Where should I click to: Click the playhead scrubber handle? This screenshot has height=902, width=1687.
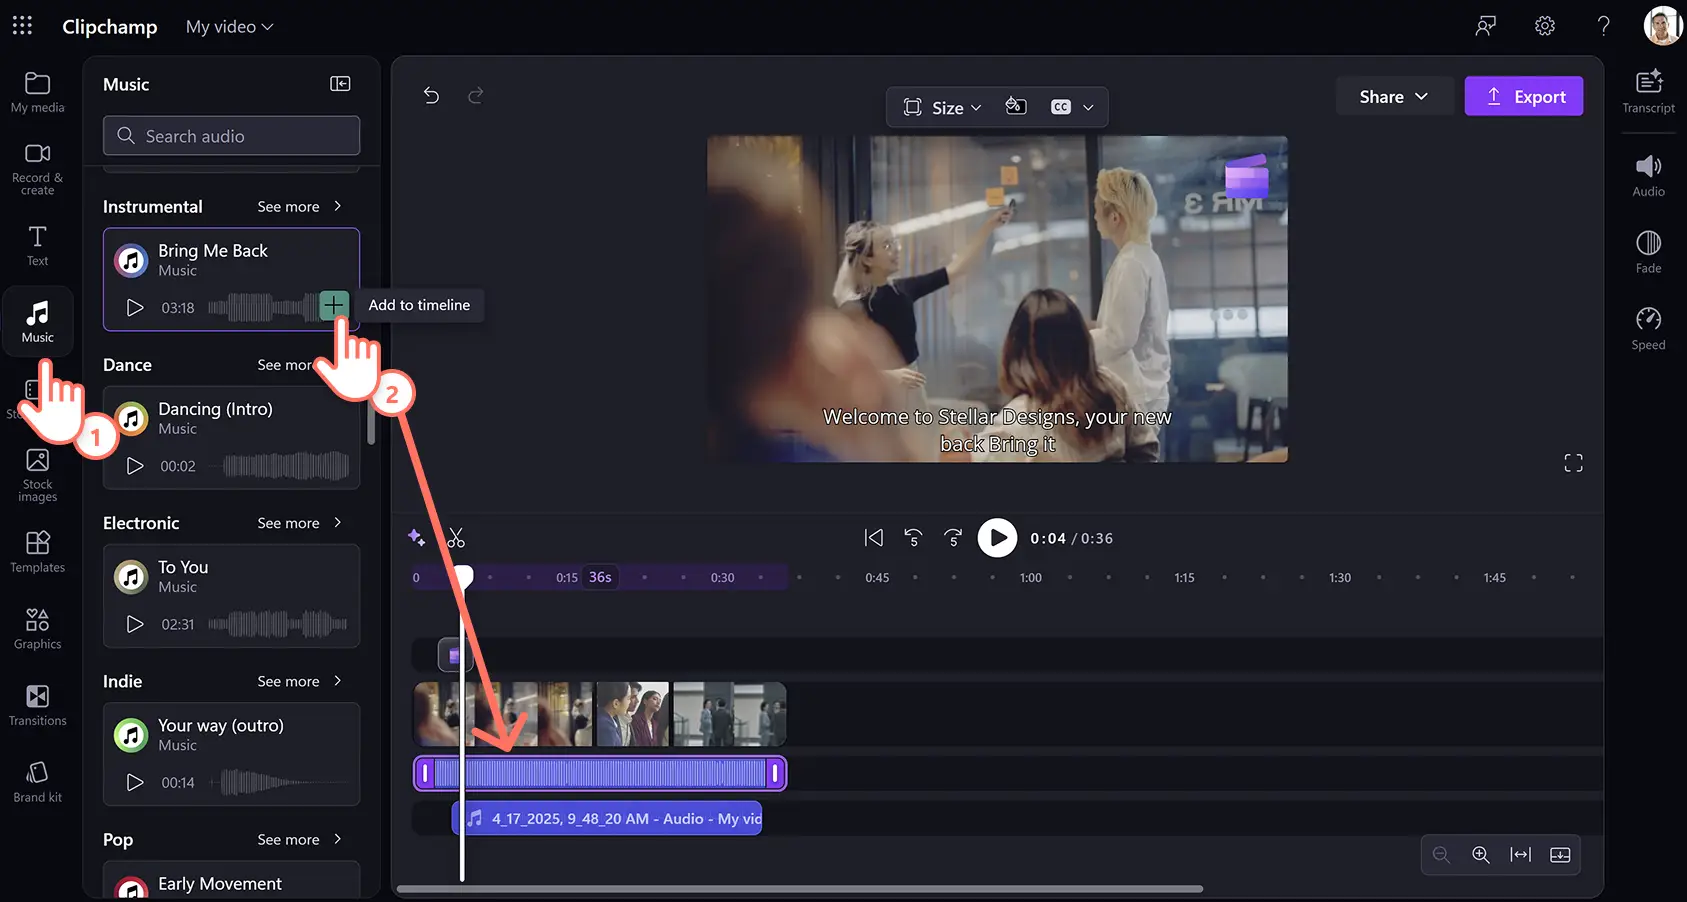pyautogui.click(x=462, y=577)
